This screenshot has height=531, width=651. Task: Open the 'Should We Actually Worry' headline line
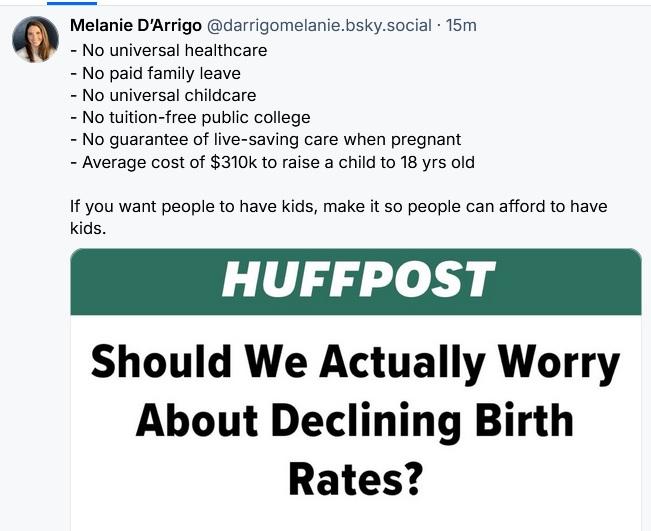tap(356, 363)
